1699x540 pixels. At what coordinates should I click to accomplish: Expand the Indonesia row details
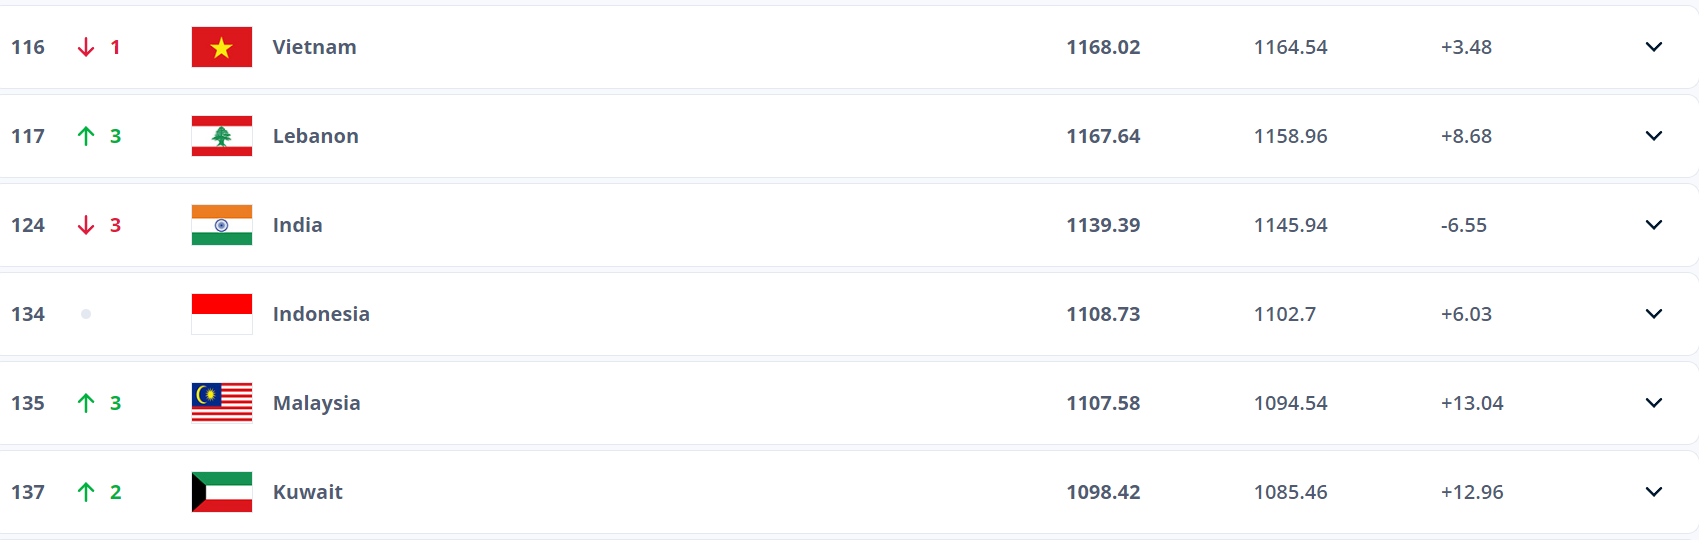tap(1654, 314)
